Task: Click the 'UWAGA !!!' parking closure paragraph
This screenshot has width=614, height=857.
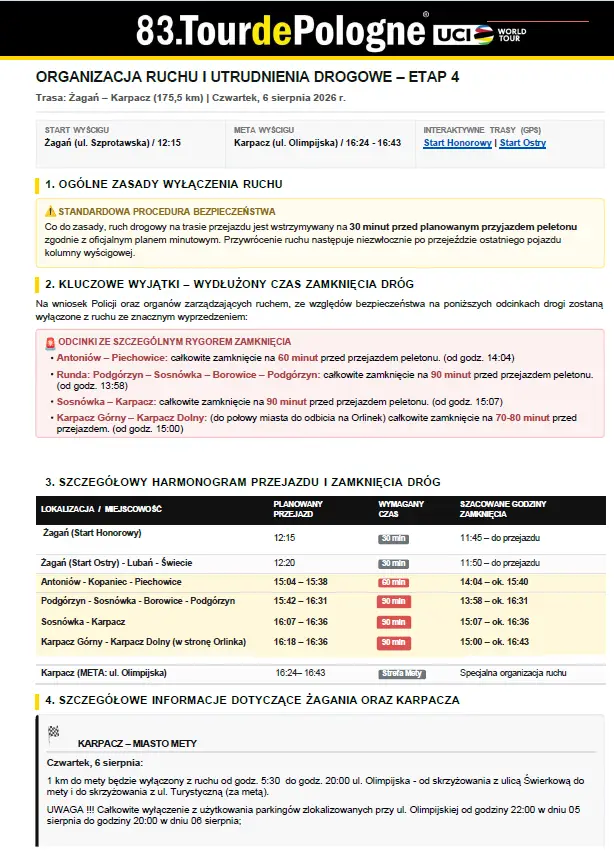Action: coord(313,815)
